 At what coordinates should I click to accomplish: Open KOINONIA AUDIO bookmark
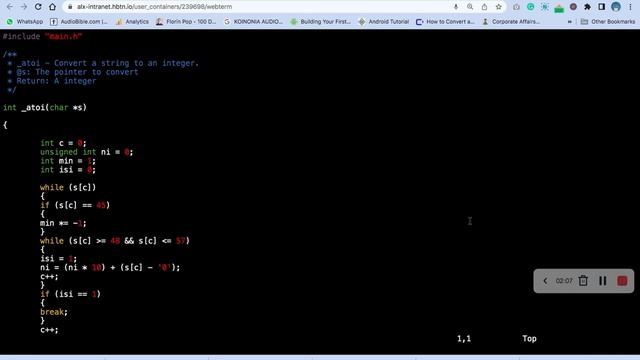point(253,22)
